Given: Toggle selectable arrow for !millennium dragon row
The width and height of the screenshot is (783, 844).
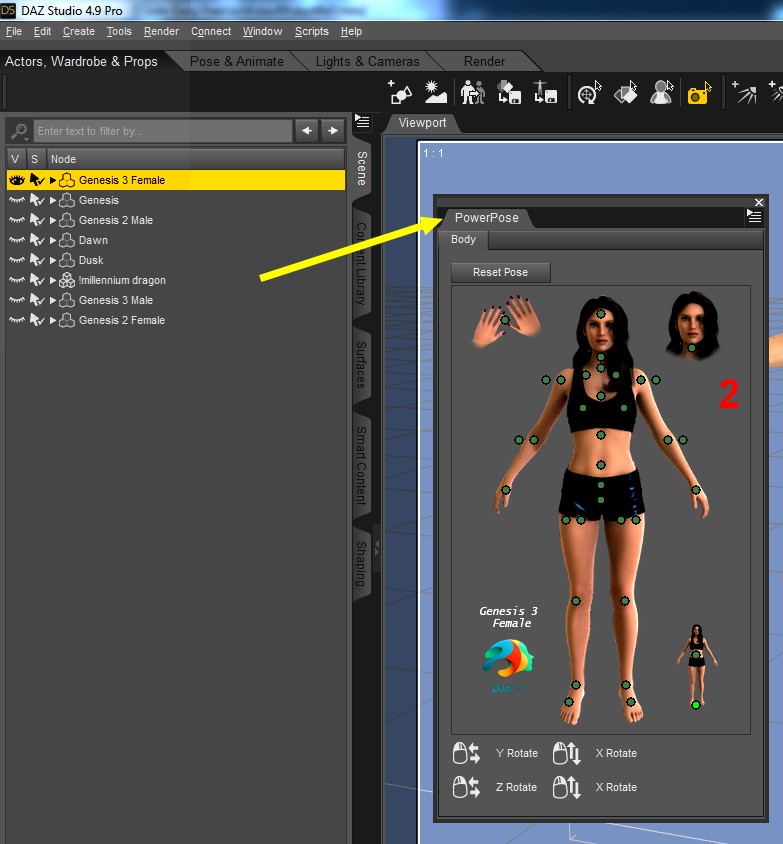Looking at the screenshot, I should (37, 280).
